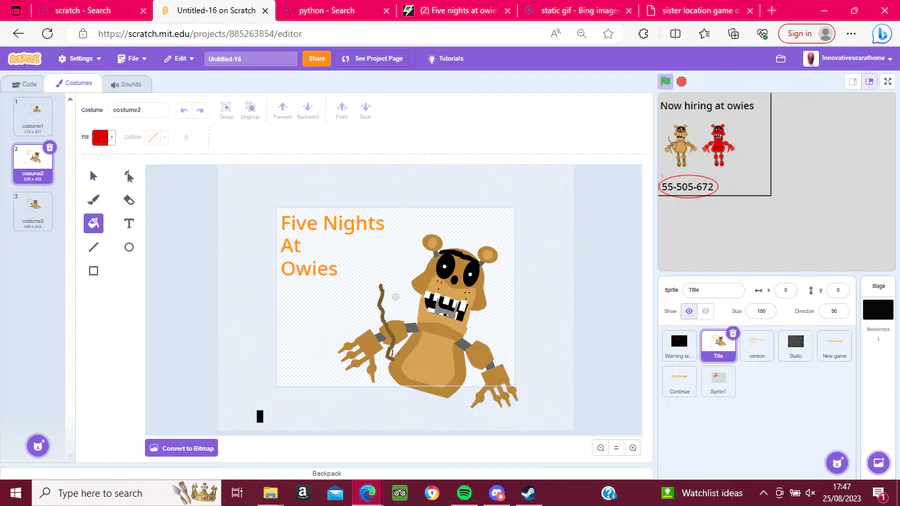
Task: Click the redo arrow in costume editor
Action: [x=200, y=110]
